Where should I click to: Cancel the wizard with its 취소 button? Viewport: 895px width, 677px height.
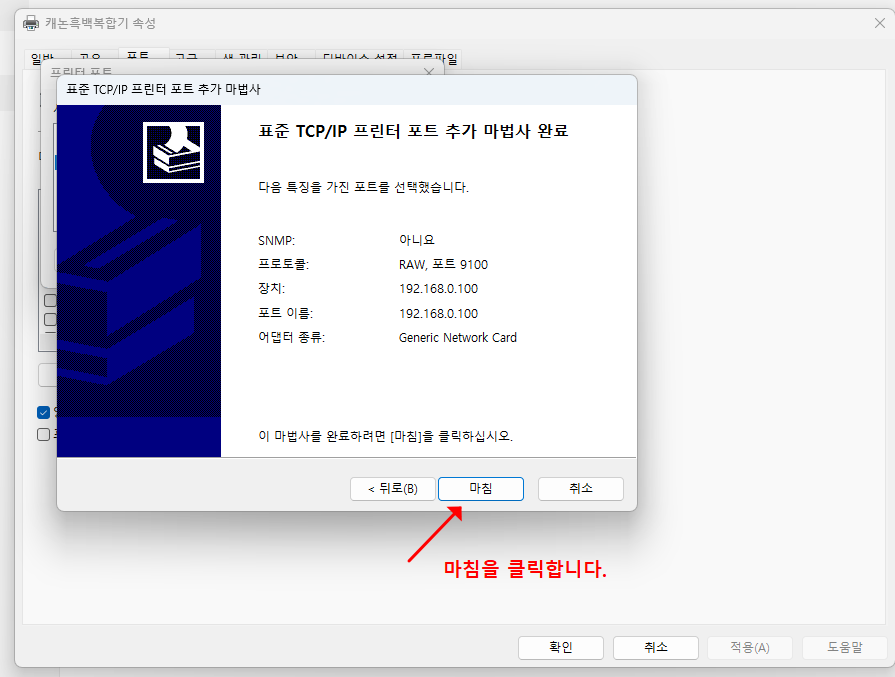(x=580, y=489)
